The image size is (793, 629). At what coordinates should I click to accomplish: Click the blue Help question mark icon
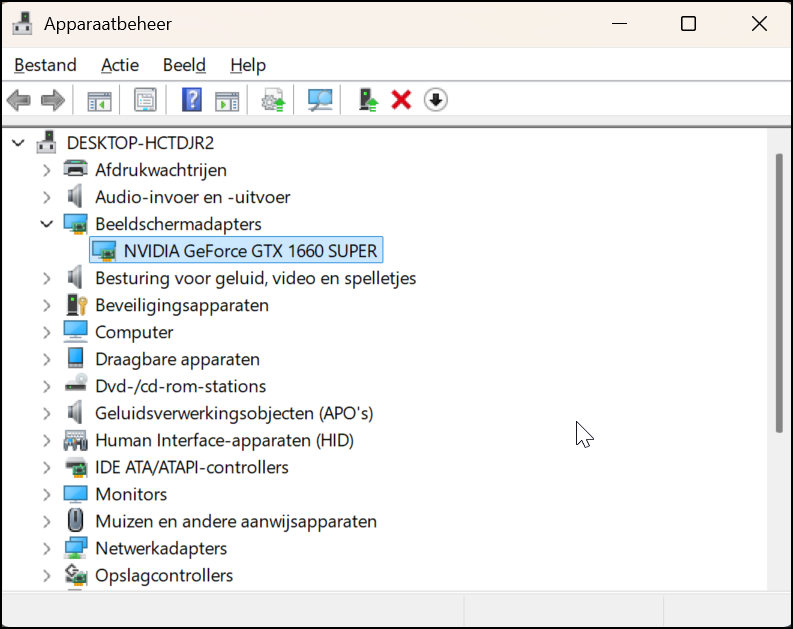point(191,100)
